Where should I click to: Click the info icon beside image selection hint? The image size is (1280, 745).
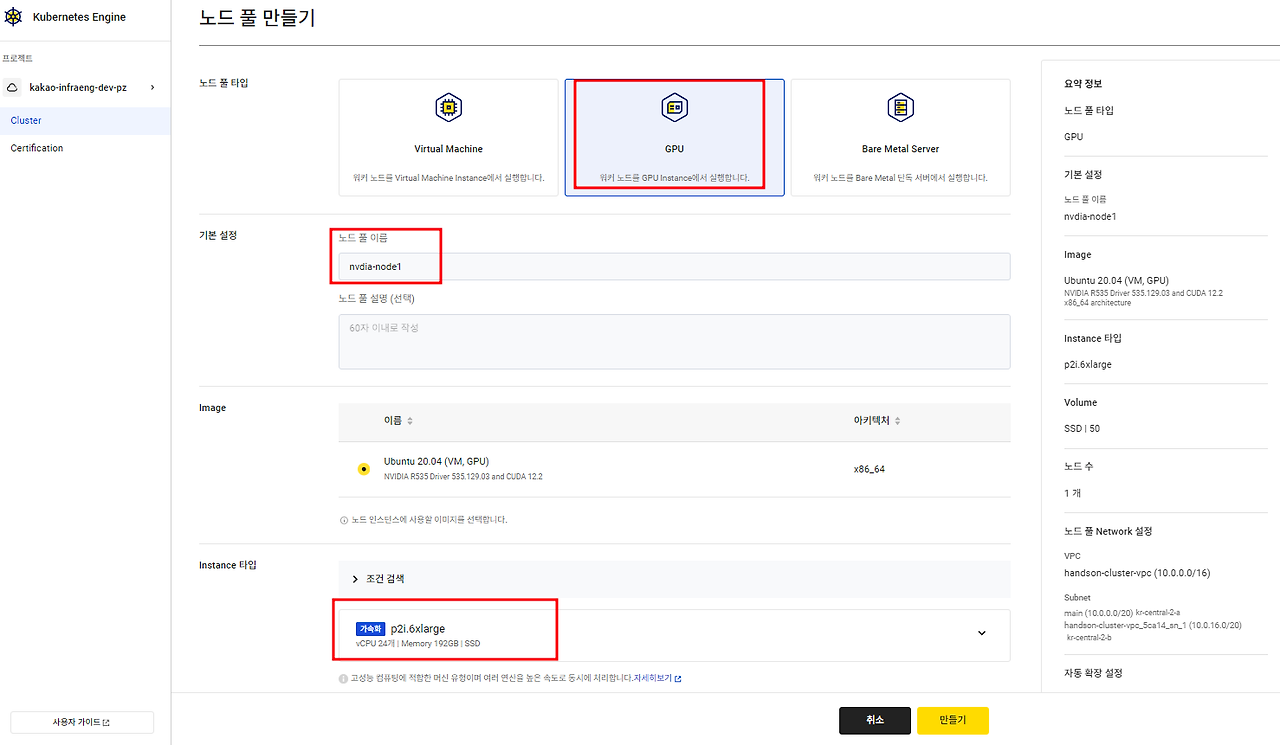(x=344, y=520)
